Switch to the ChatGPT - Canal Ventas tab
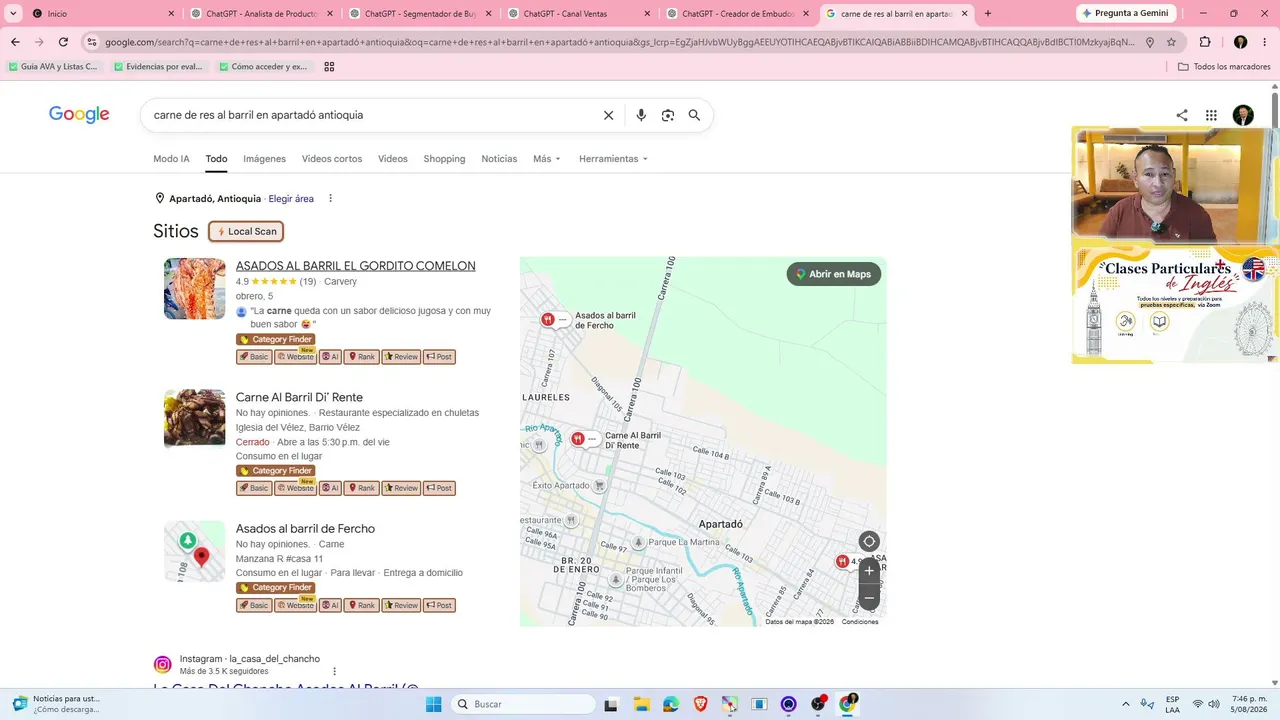 point(580,14)
